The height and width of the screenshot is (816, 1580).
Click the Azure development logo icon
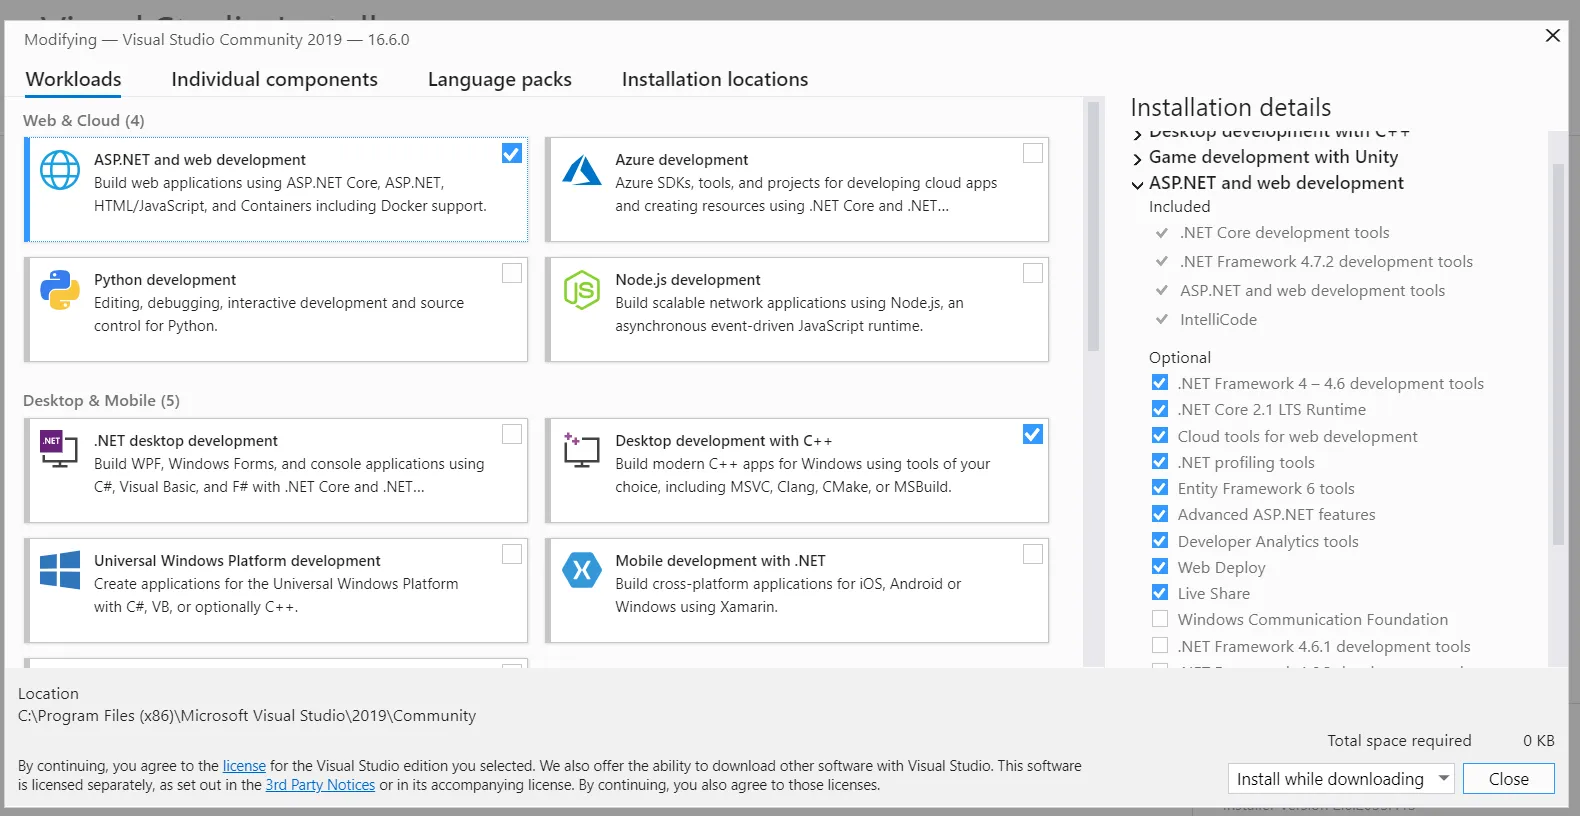coord(581,171)
